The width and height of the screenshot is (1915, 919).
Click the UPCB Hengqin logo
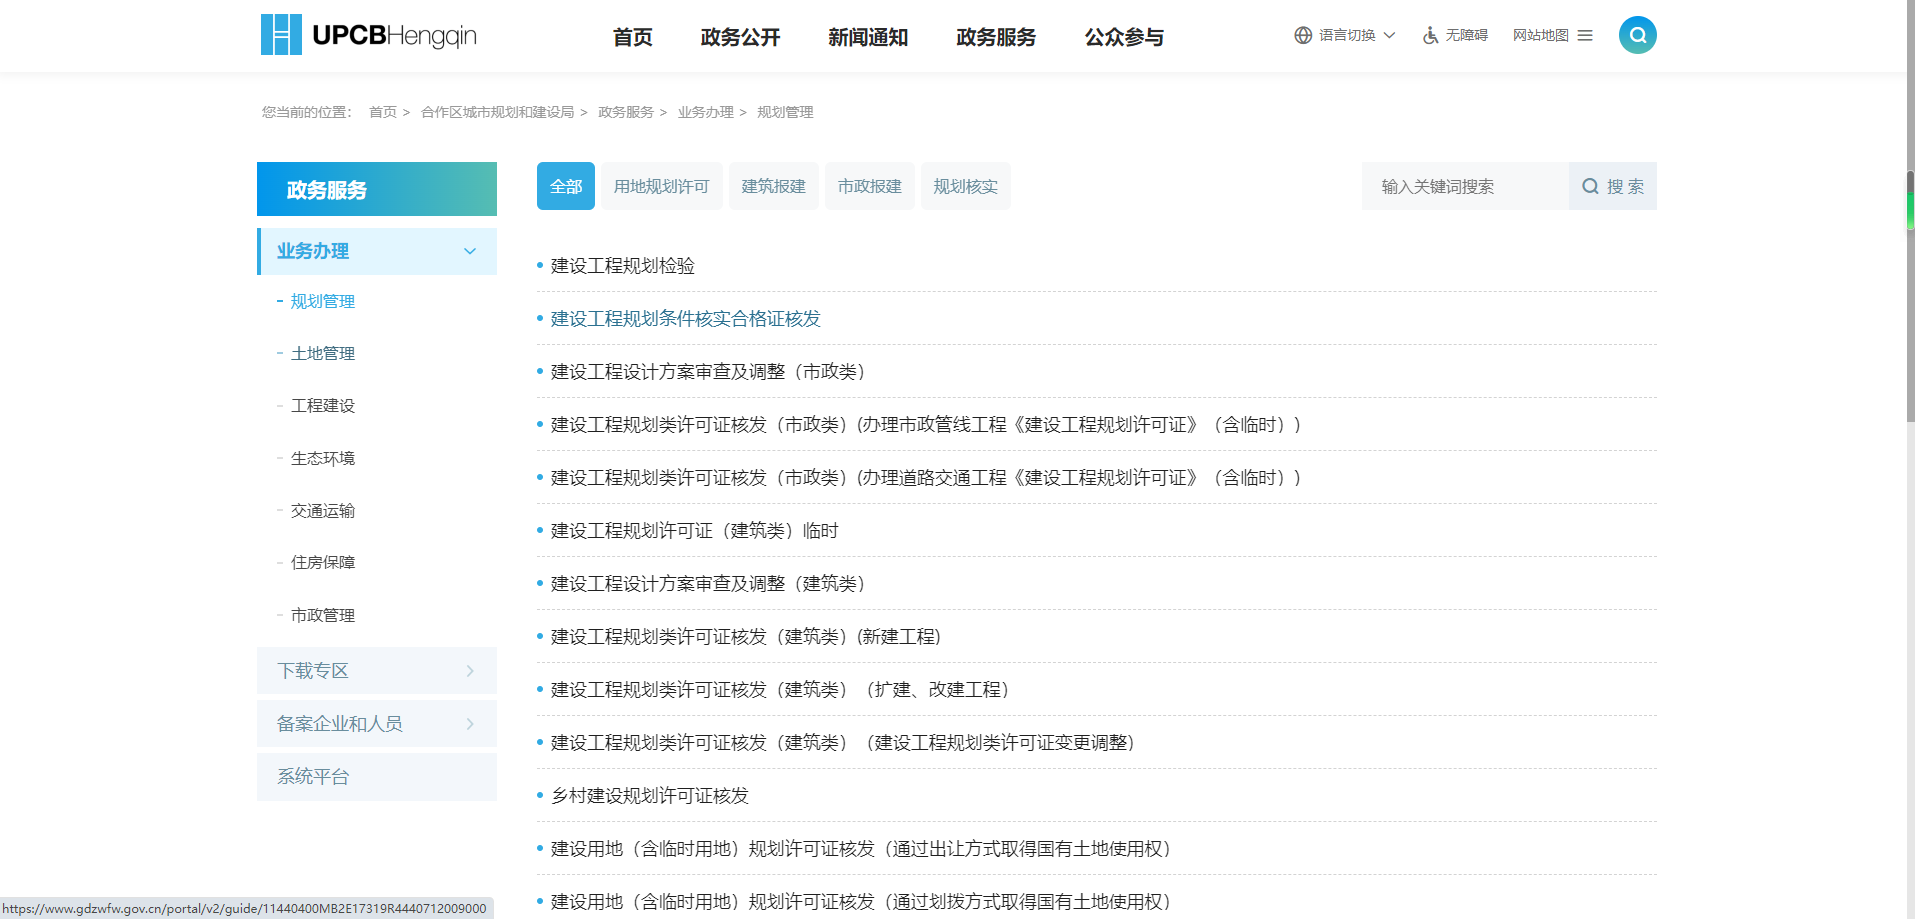point(368,35)
